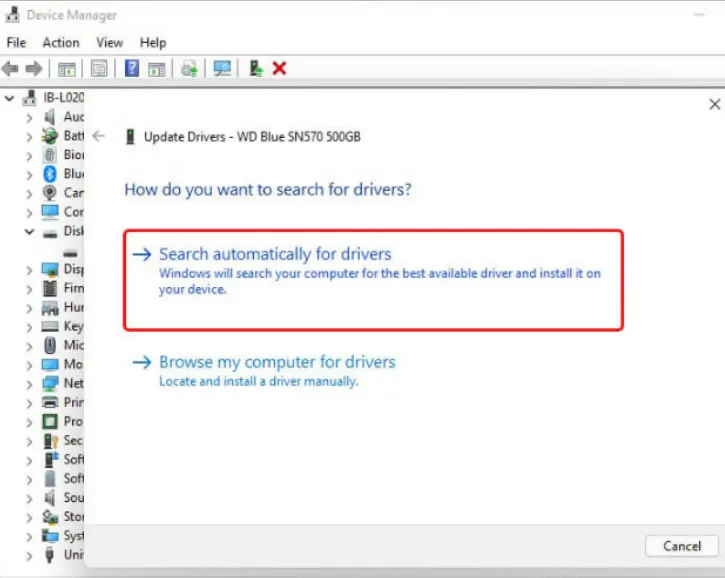Open the View menu
This screenshot has height=578, width=725.
(110, 43)
